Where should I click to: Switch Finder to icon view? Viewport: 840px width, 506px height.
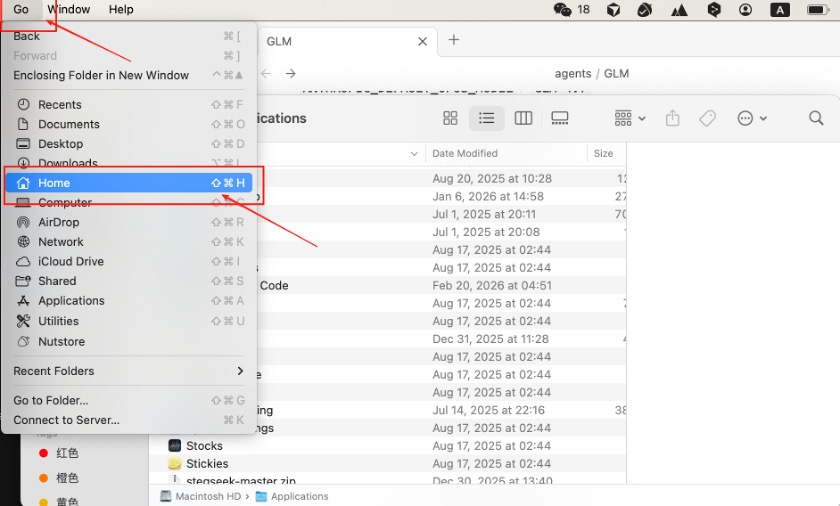pos(450,118)
